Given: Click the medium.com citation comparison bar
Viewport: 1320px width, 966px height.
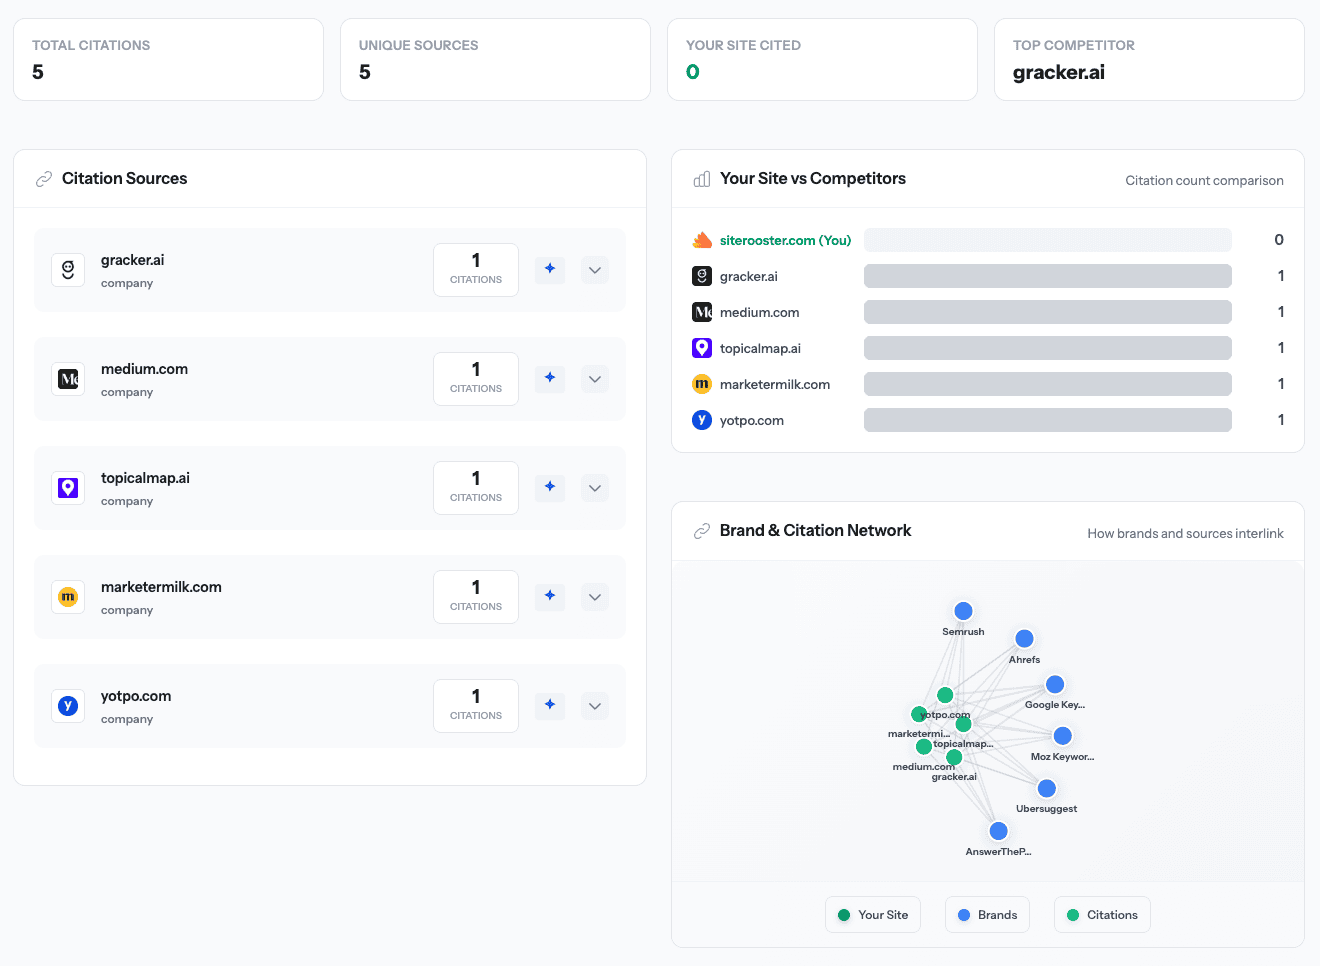Looking at the screenshot, I should (x=1048, y=312).
